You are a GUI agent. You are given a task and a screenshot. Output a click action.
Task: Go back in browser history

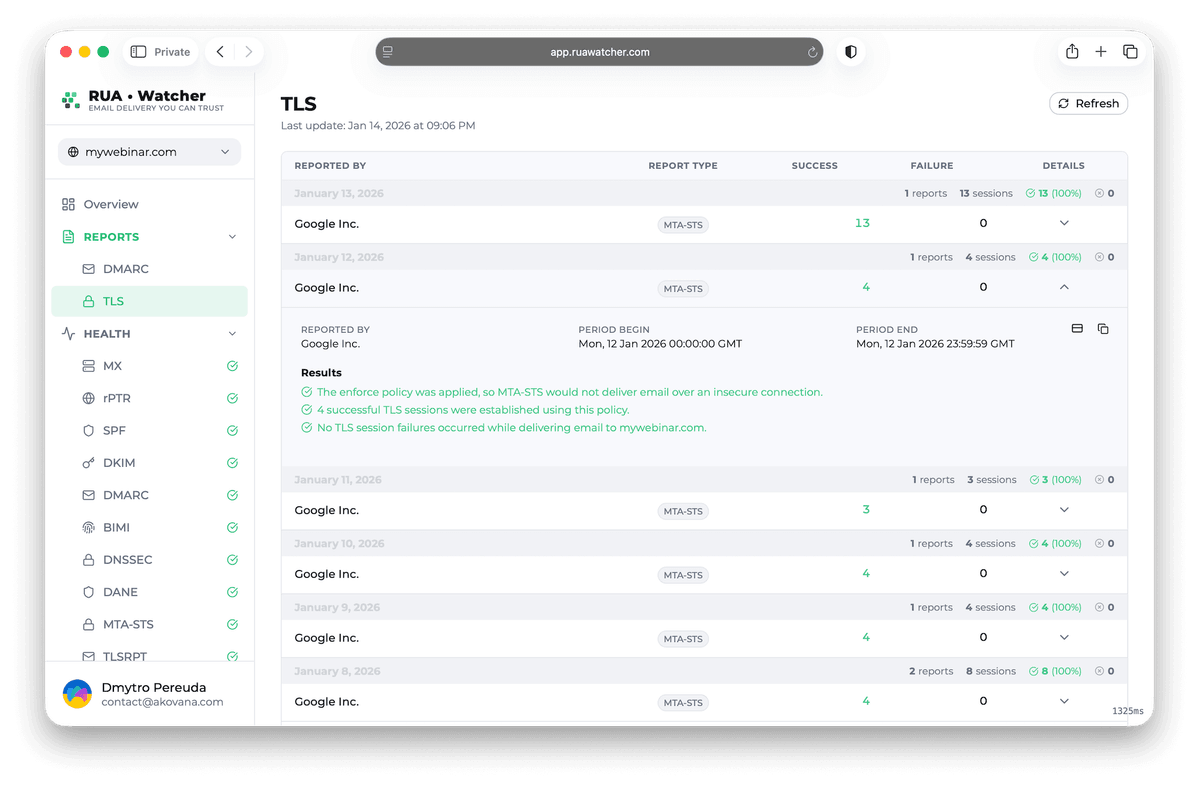coord(220,52)
